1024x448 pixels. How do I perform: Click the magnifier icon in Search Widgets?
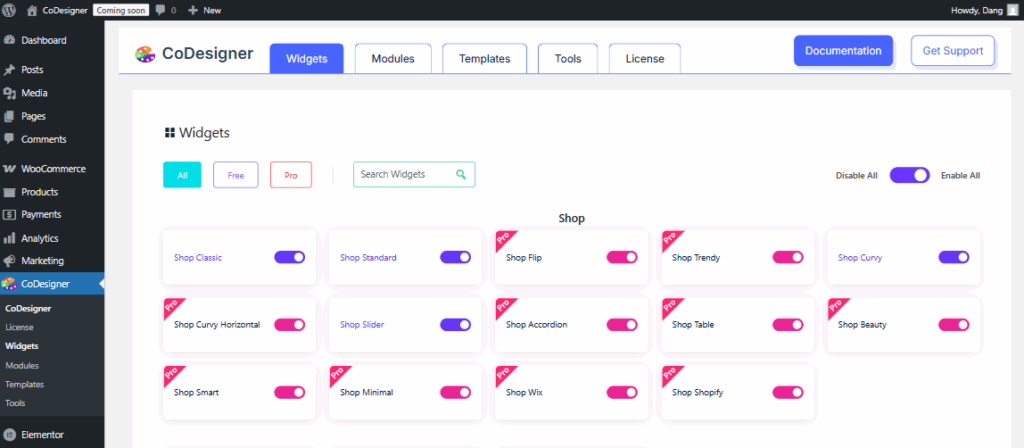coord(461,174)
